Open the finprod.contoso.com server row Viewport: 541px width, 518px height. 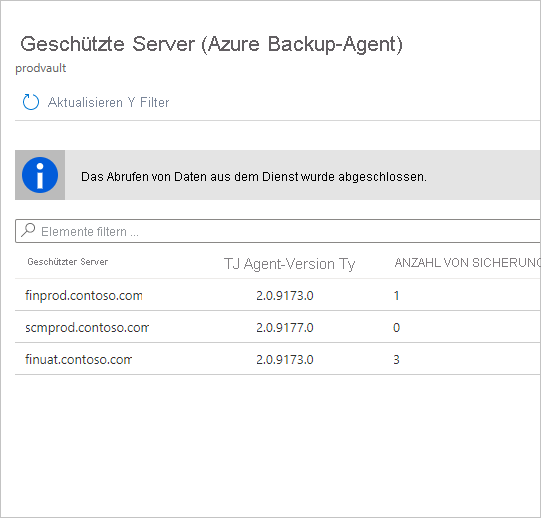(278, 295)
